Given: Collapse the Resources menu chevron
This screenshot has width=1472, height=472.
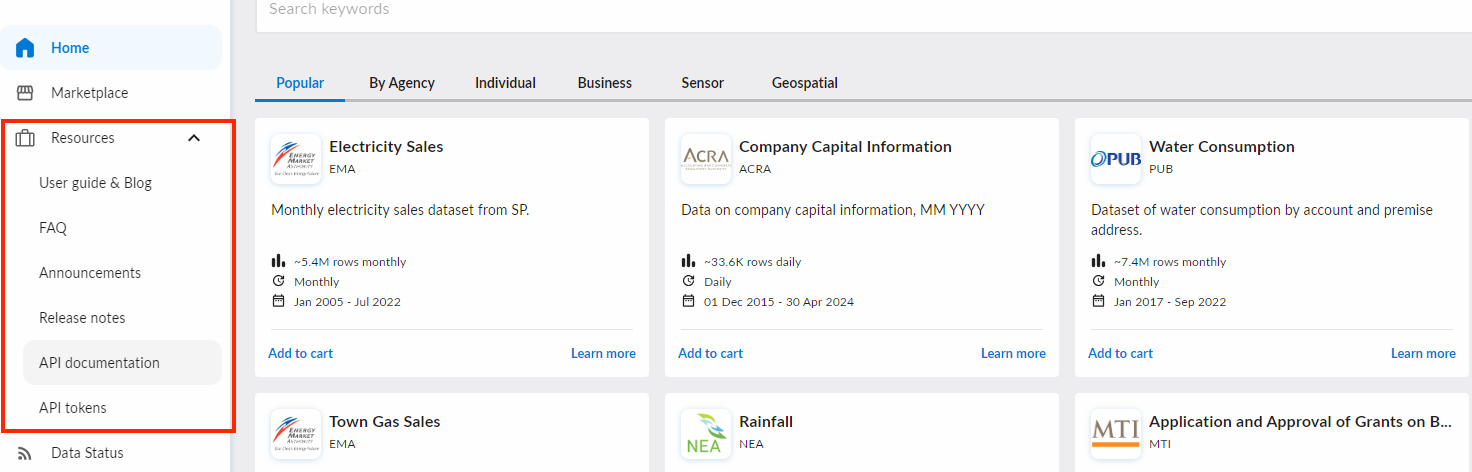Looking at the screenshot, I should [x=194, y=138].
